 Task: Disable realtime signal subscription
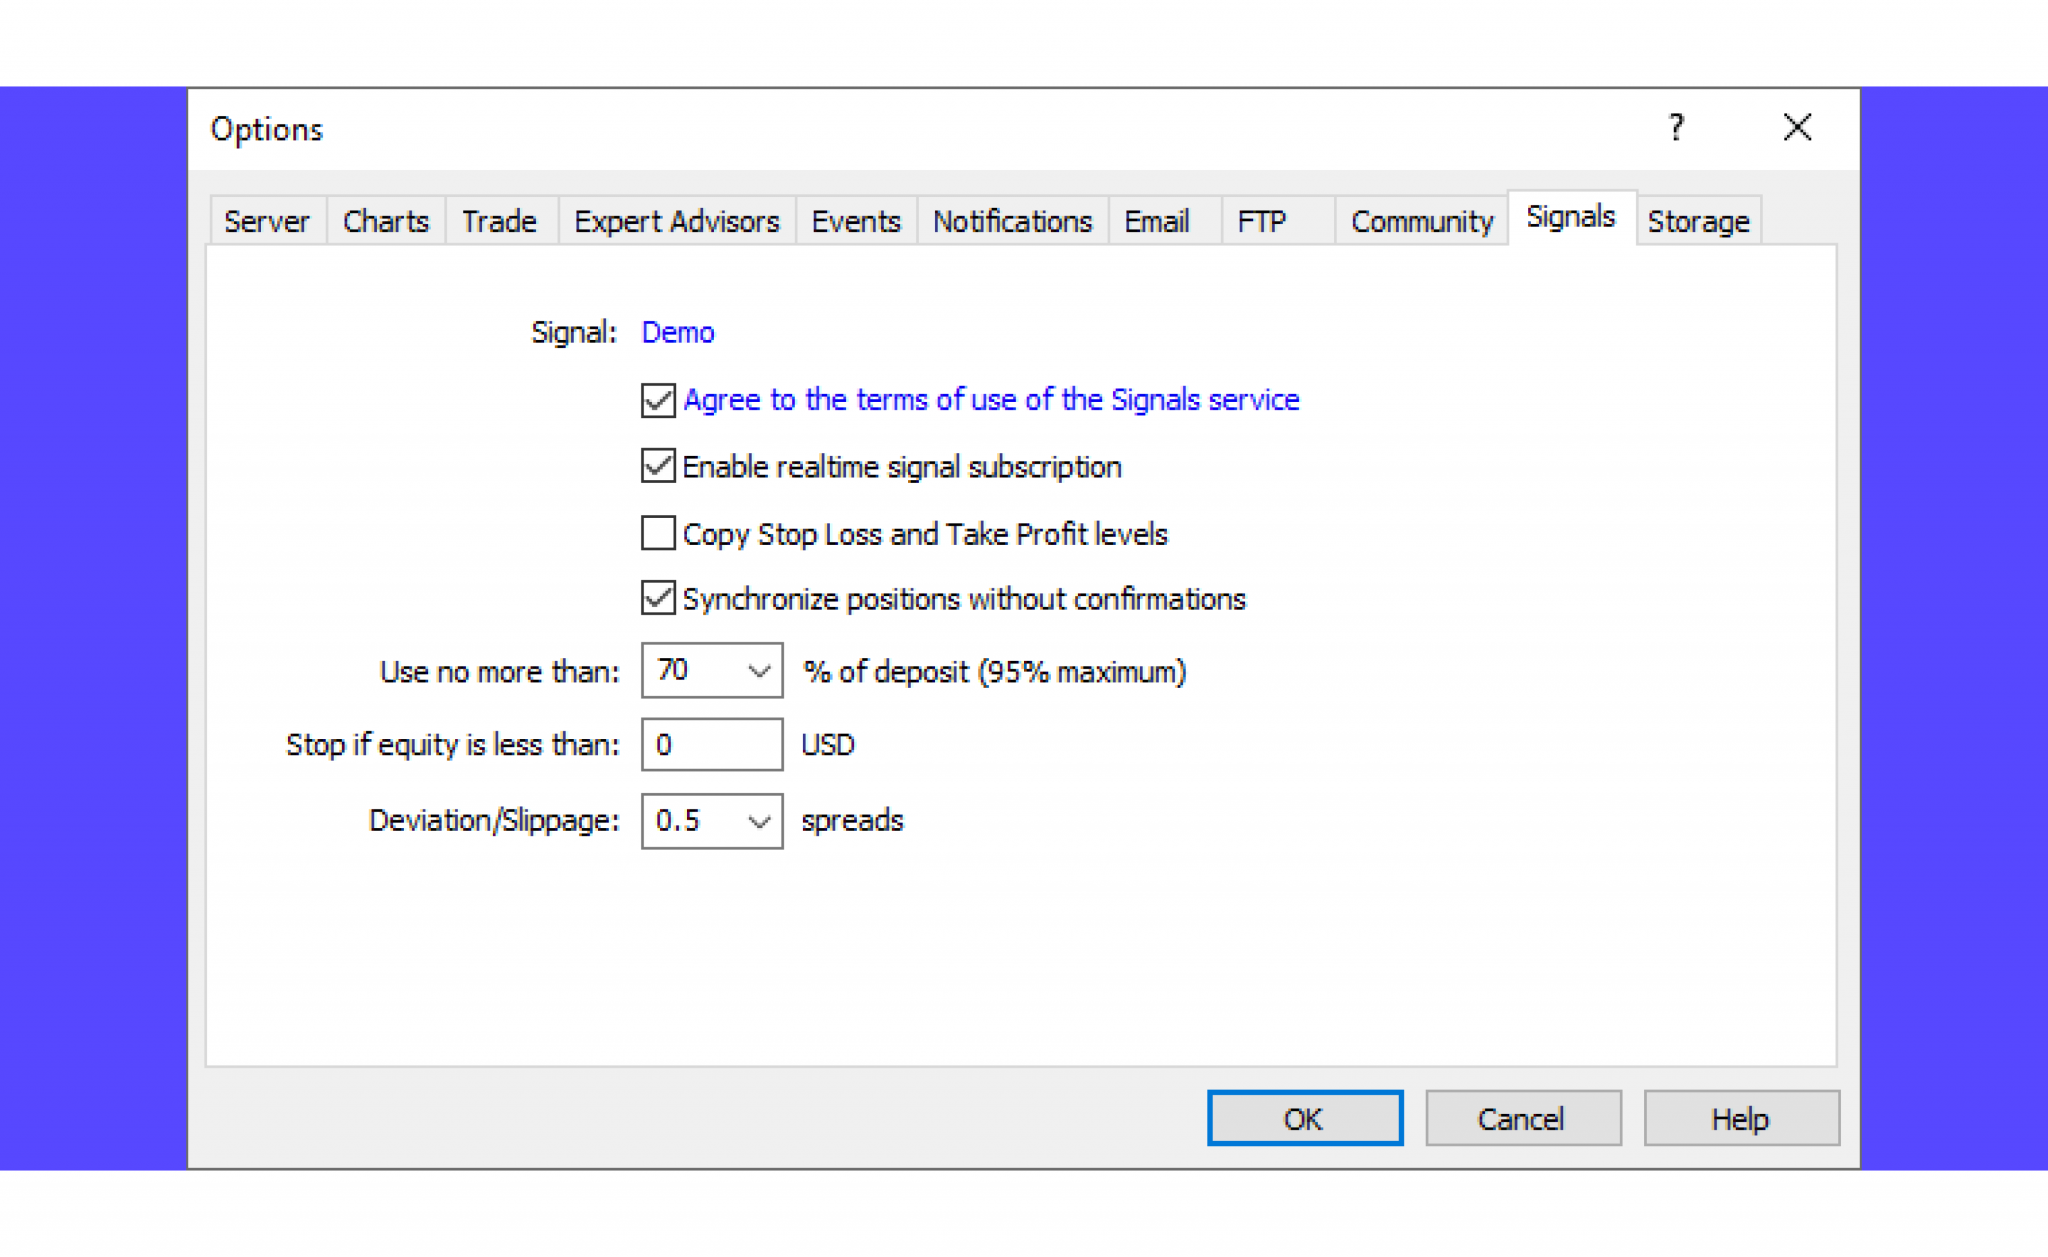[x=657, y=466]
